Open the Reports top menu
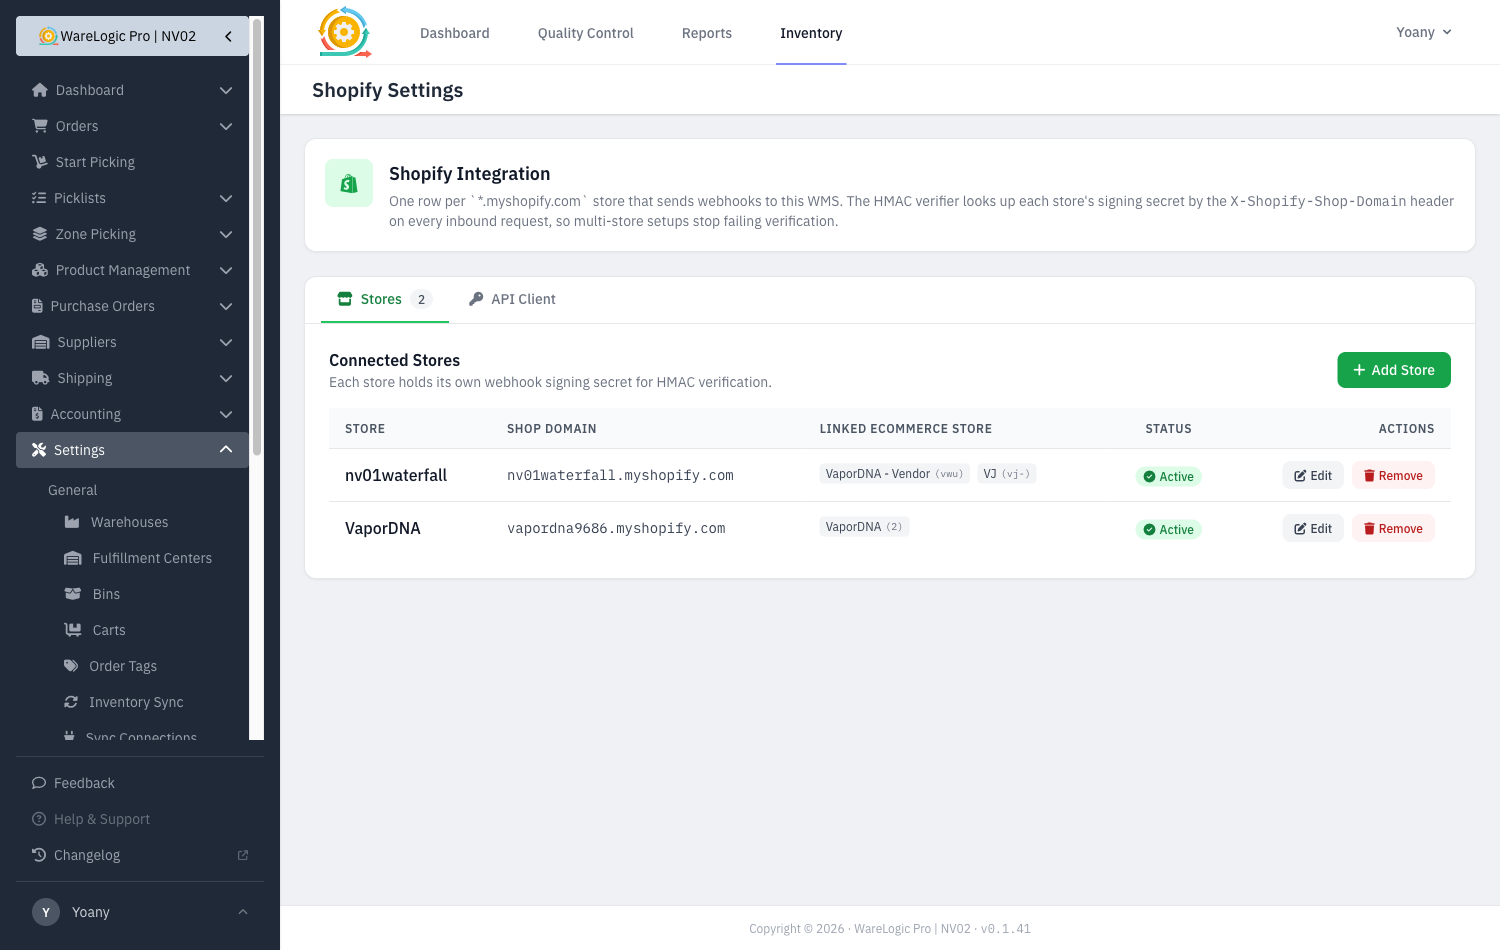Screen dimensions: 1500x950 [707, 33]
